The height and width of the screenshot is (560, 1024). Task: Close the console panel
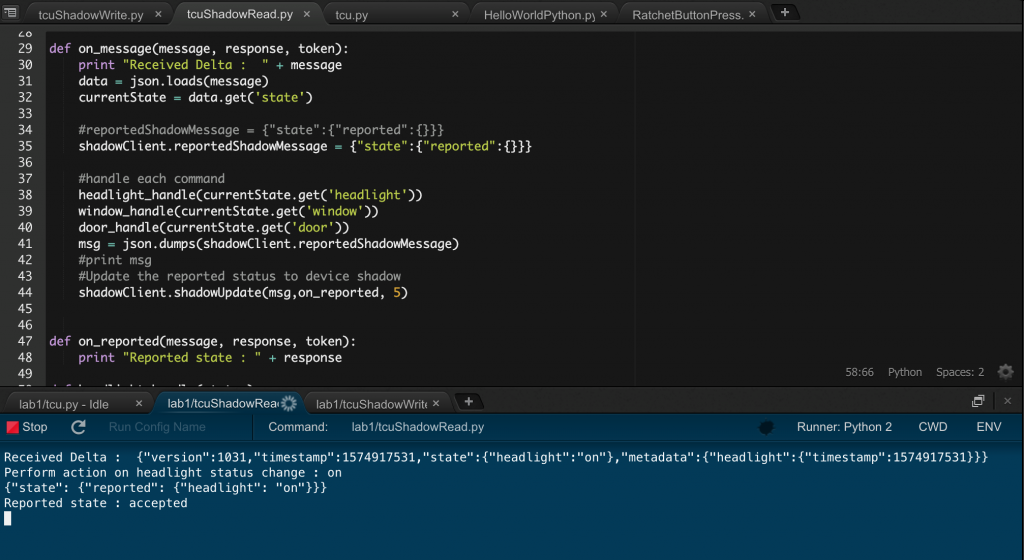coord(1007,401)
